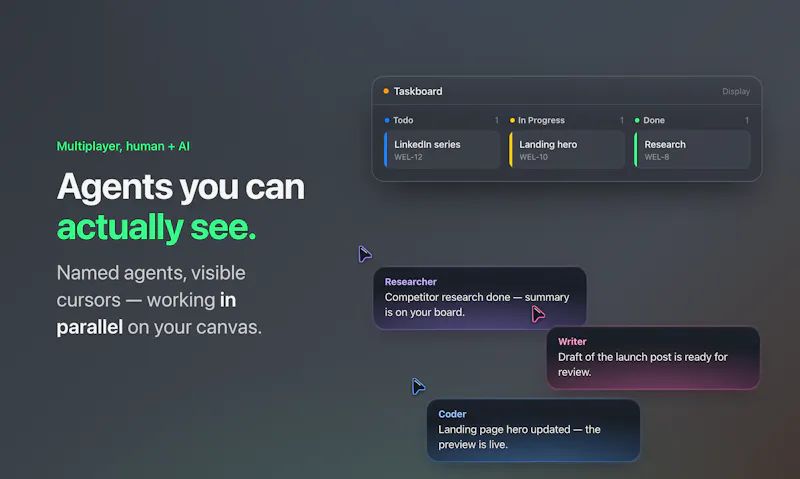This screenshot has width=800, height=479.
Task: Click the Todo column count number
Action: (496, 120)
